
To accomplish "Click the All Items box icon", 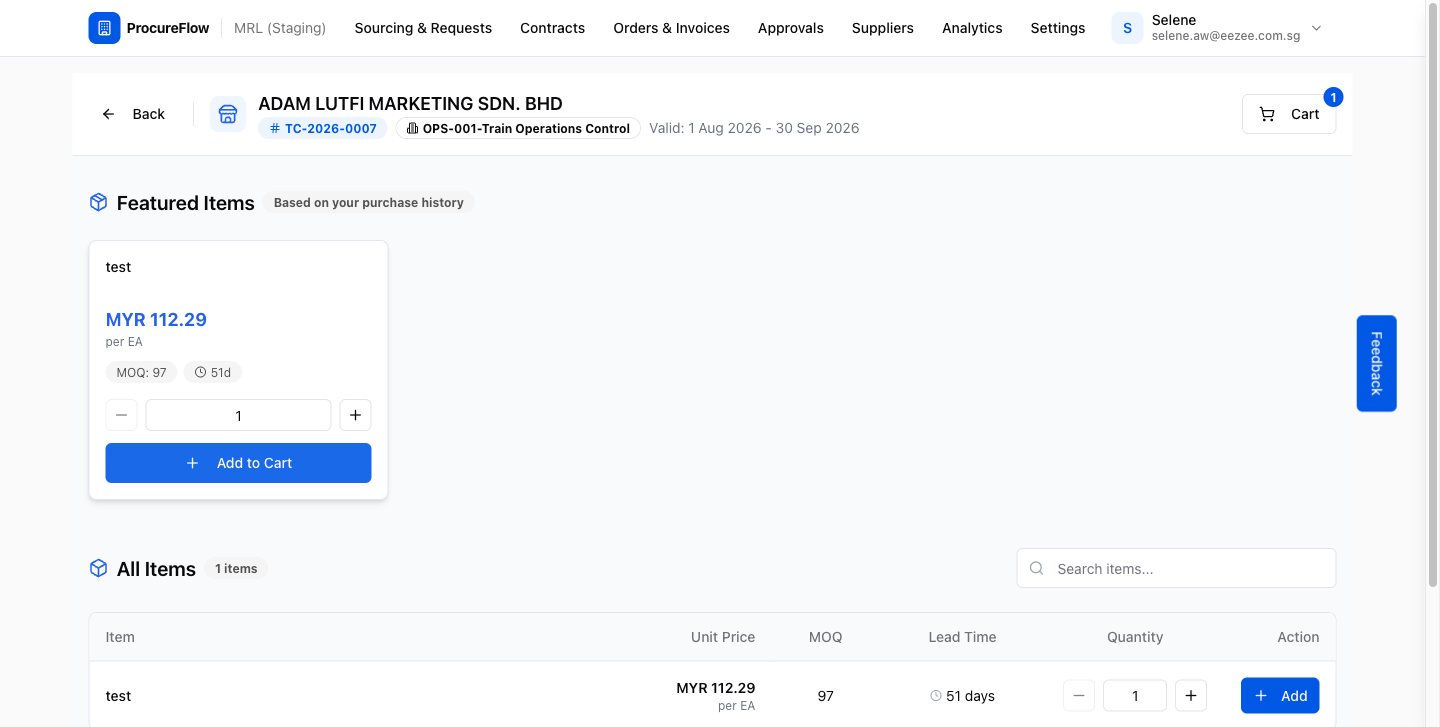I will tap(98, 569).
